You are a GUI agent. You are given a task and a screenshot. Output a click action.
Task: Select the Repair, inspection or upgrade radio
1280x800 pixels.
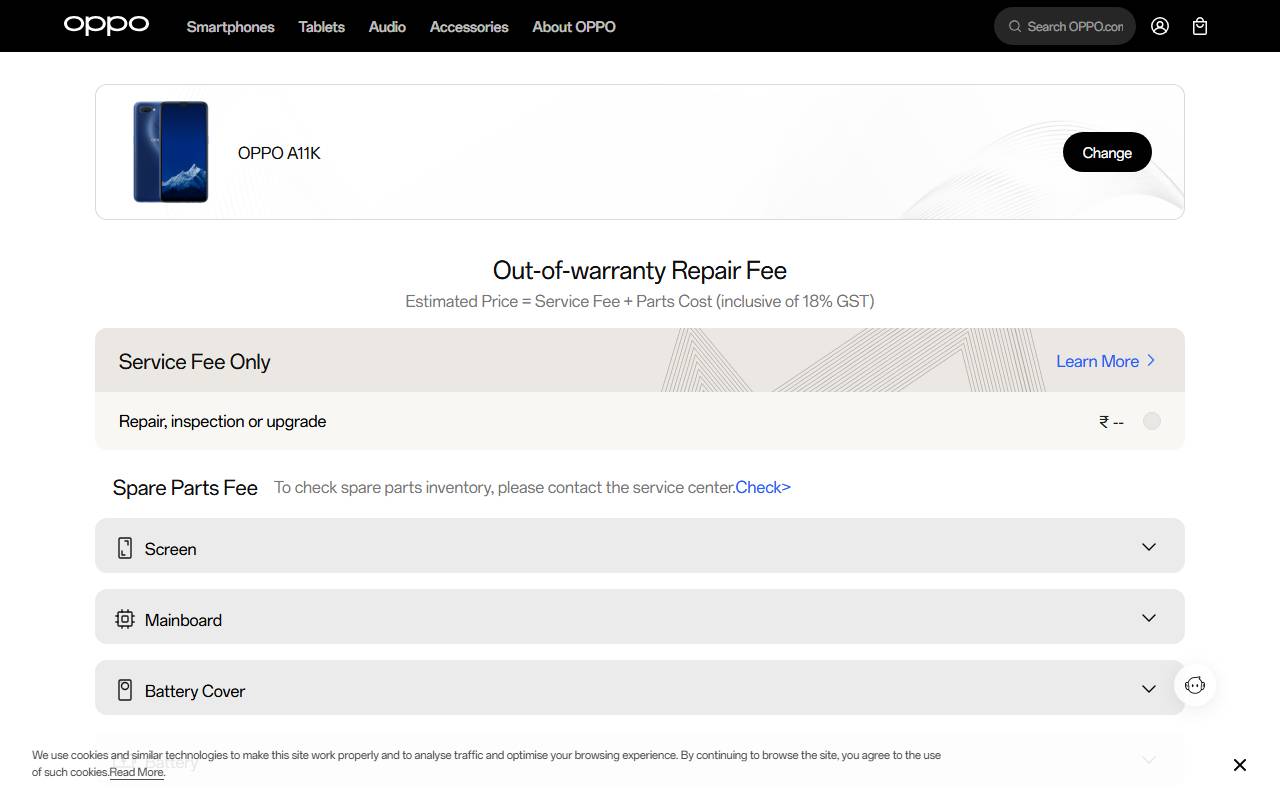click(x=1152, y=421)
